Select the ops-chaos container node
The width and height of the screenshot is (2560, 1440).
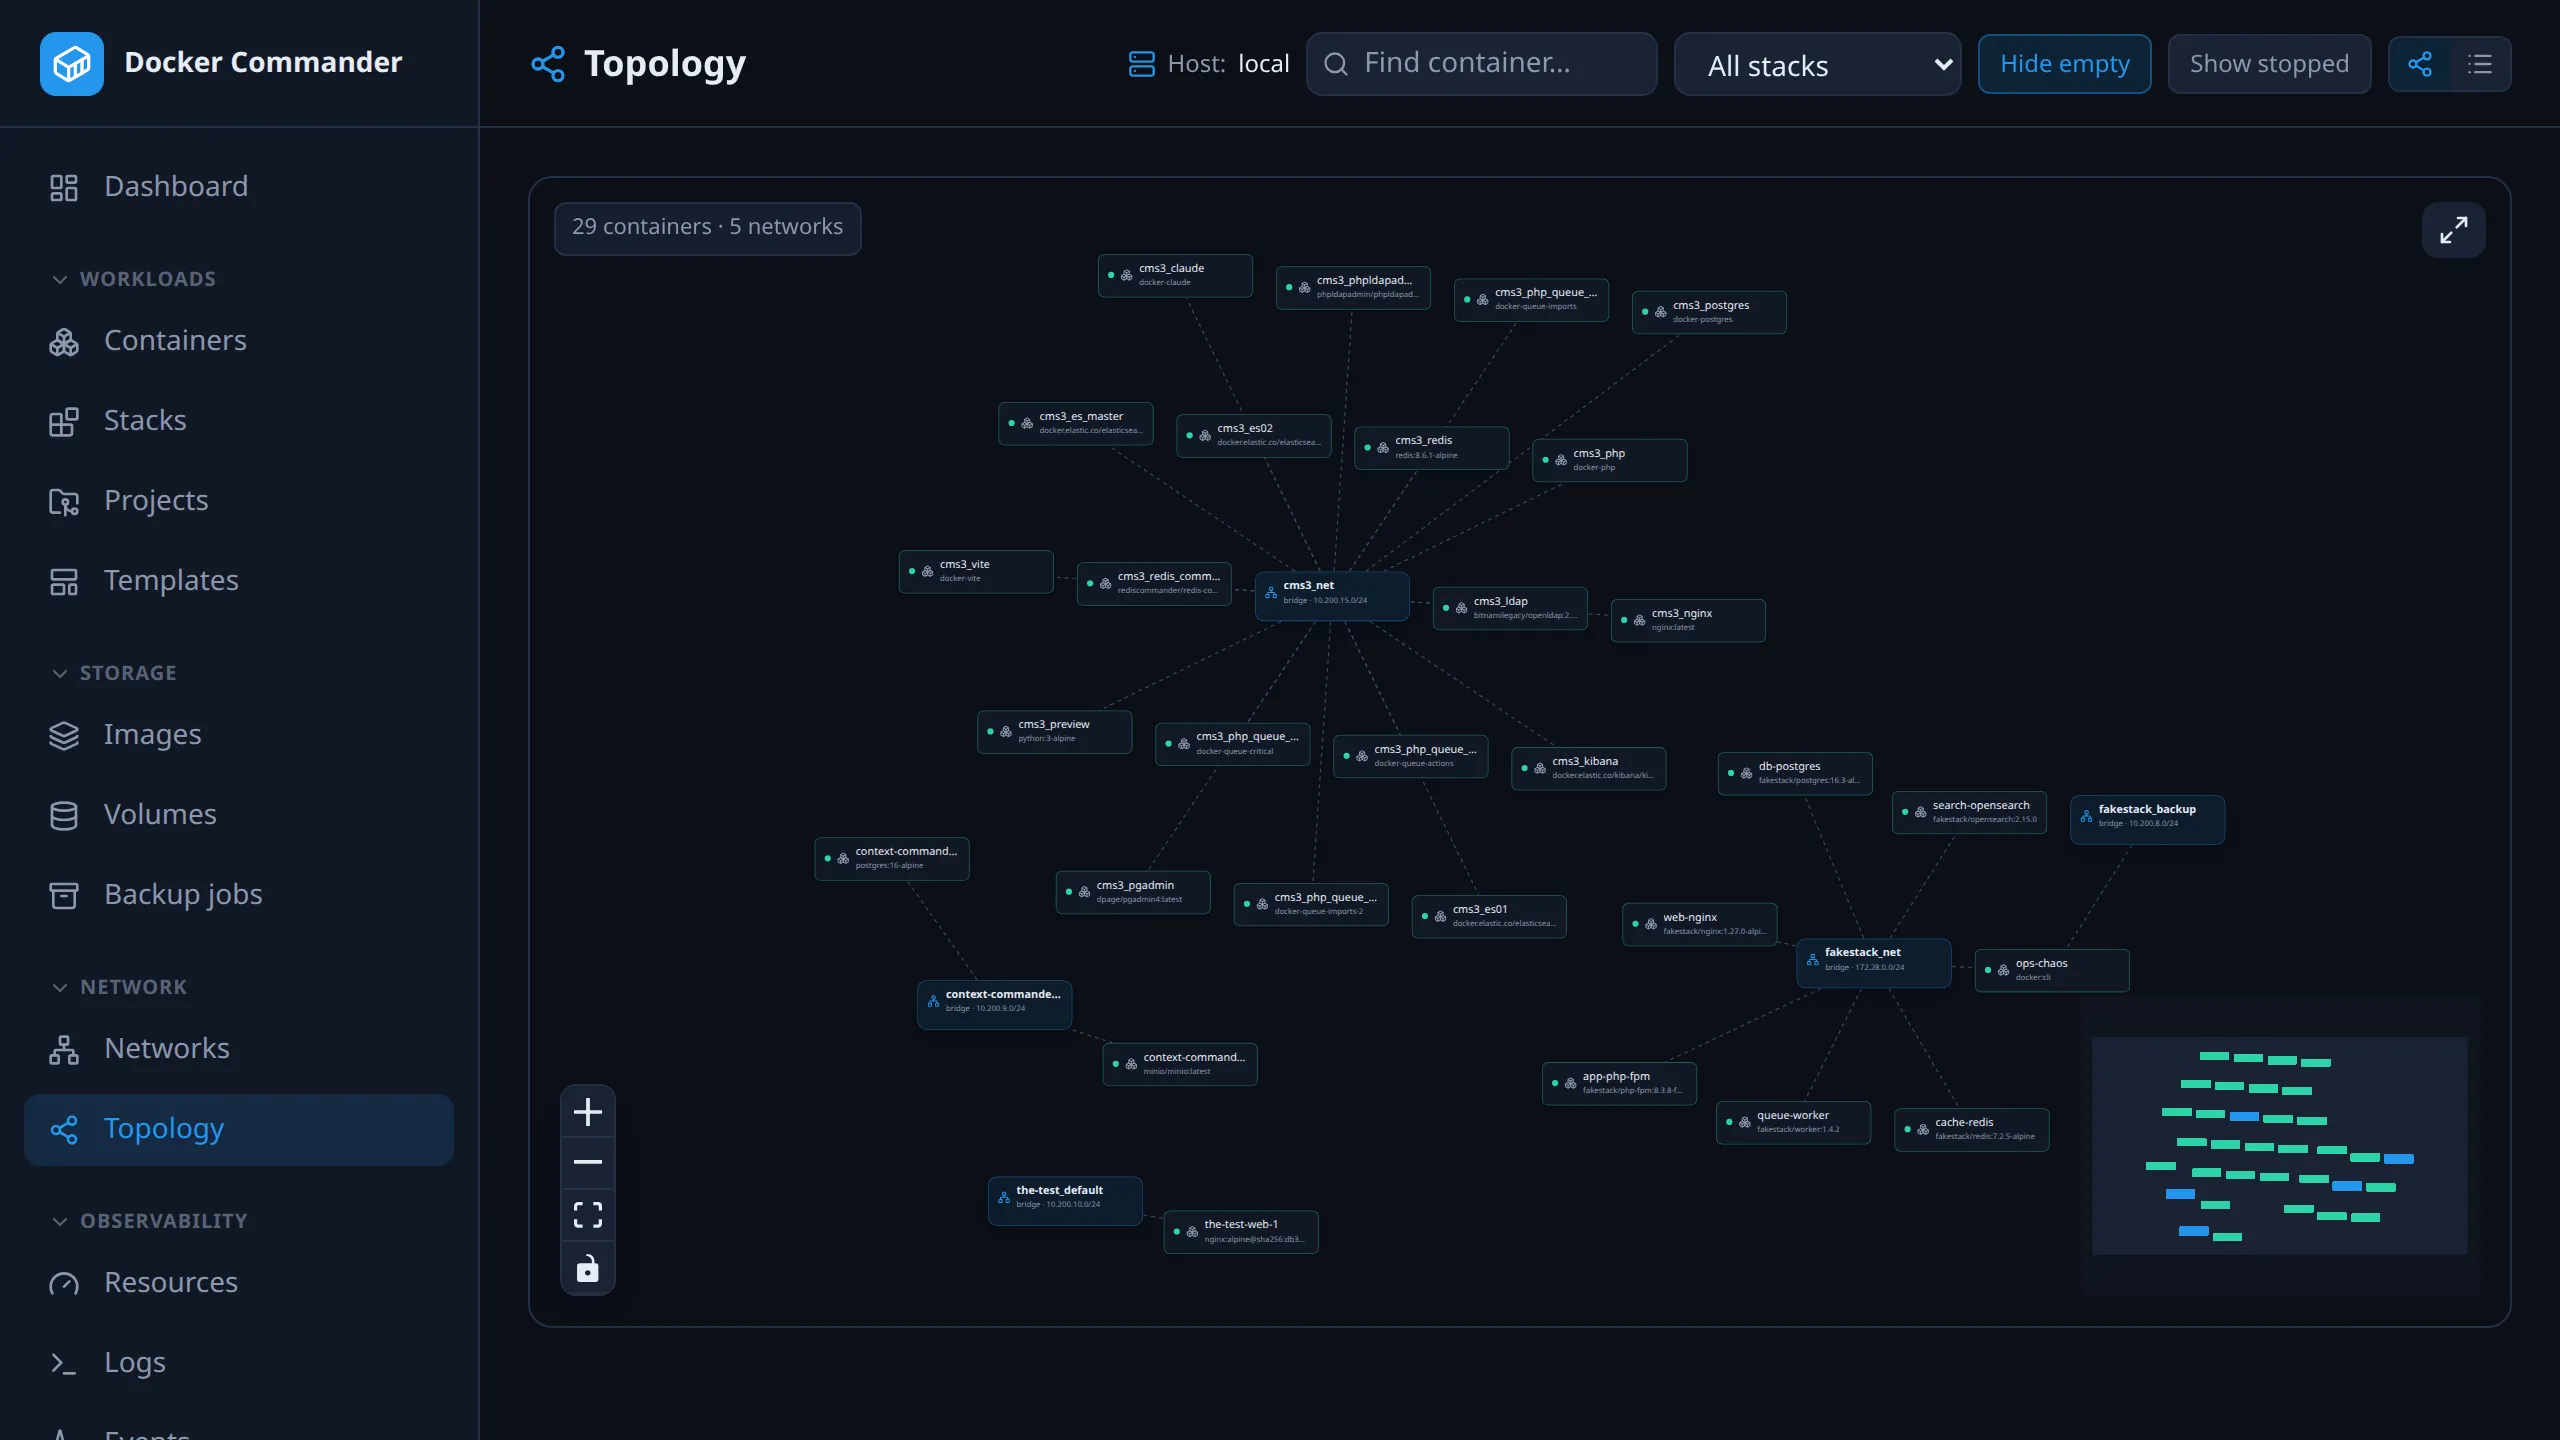pos(2052,970)
